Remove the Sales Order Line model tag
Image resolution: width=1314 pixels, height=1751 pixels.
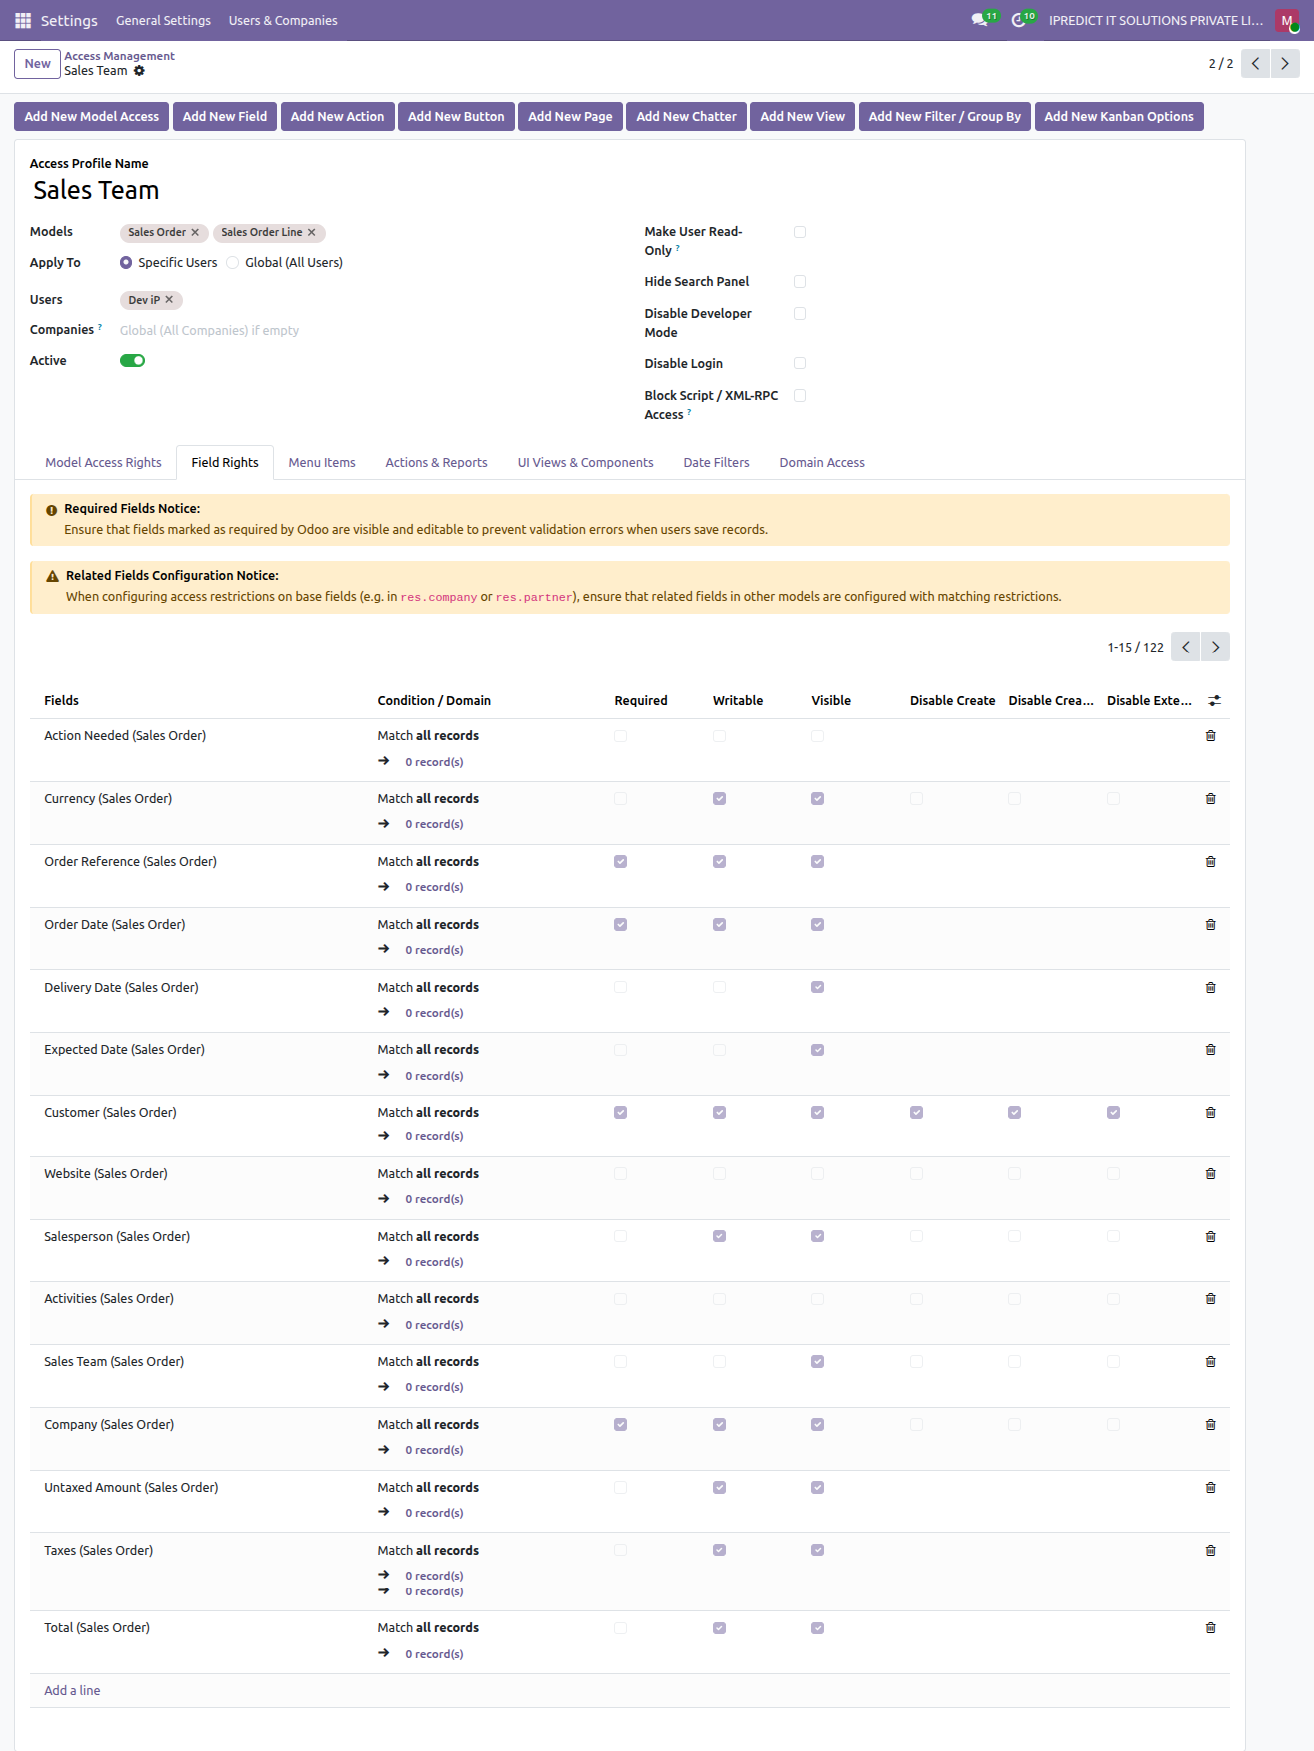pyautogui.click(x=311, y=232)
